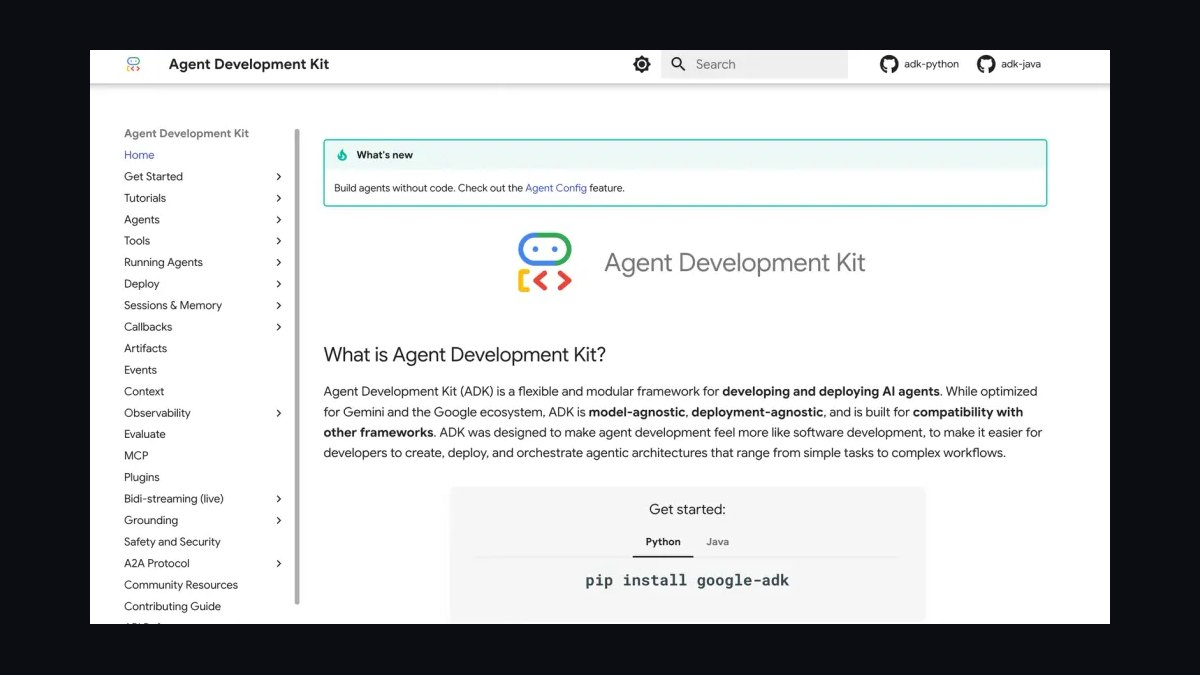Open the Context sidebar link
Viewport: 1200px width, 675px height.
tap(144, 392)
